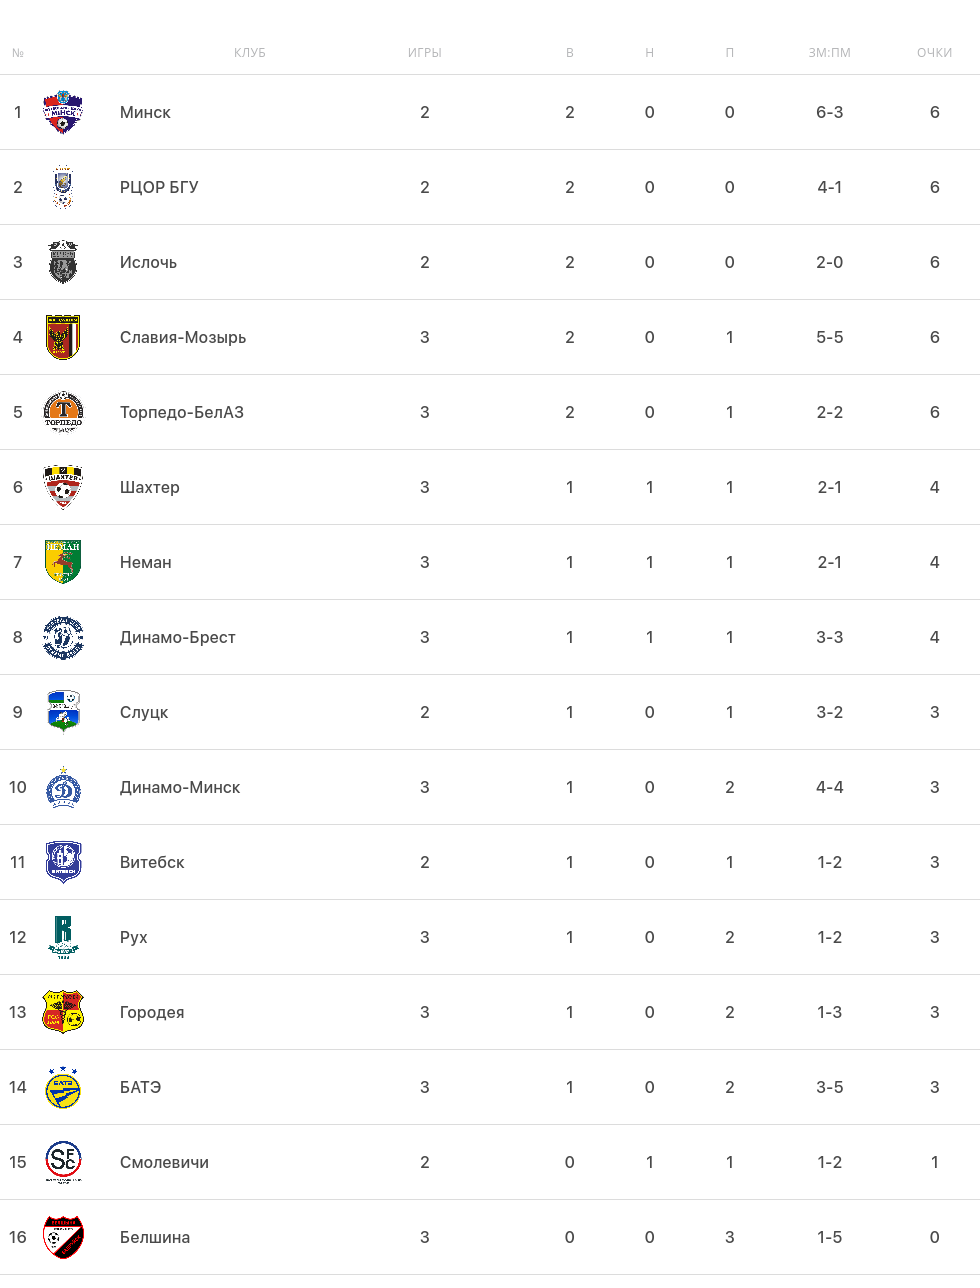Image resolution: width=980 pixels, height=1288 pixels.
Task: Click the Minsk club logo
Action: click(63, 112)
